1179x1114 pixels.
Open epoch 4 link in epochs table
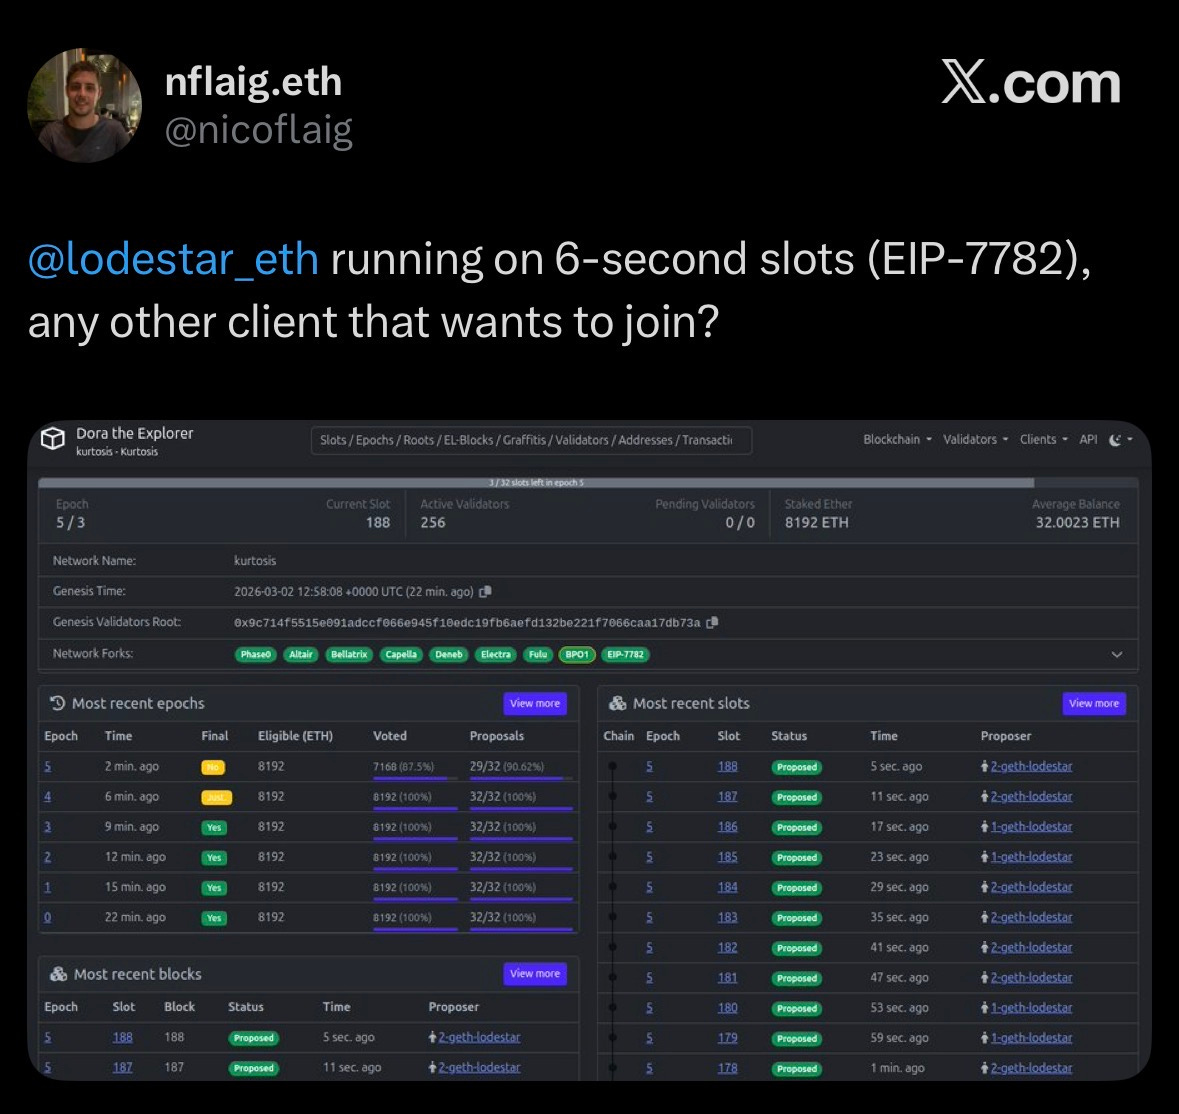(x=47, y=797)
